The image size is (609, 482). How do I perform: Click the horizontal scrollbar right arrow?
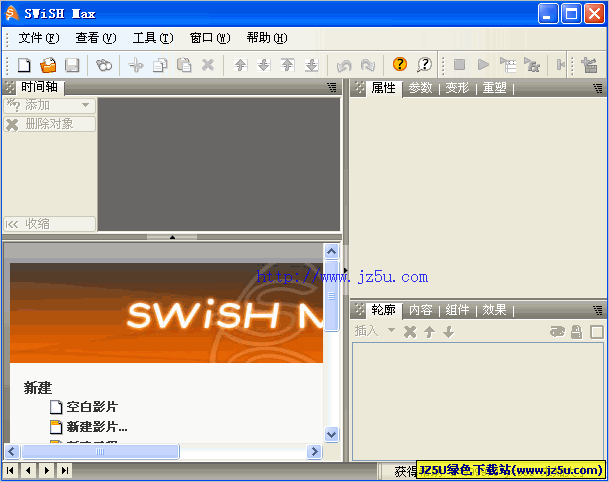click(314, 451)
